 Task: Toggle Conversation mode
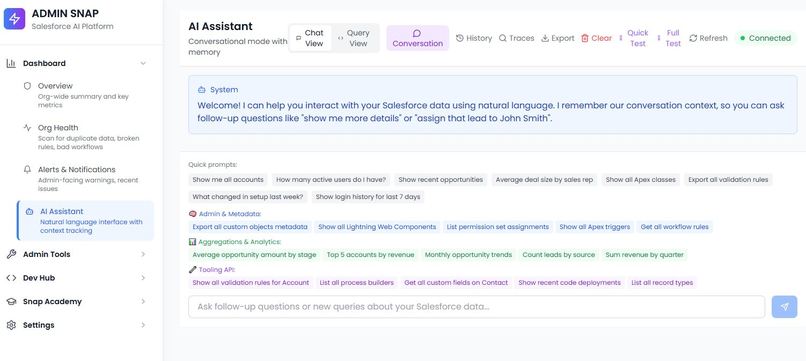(x=417, y=38)
